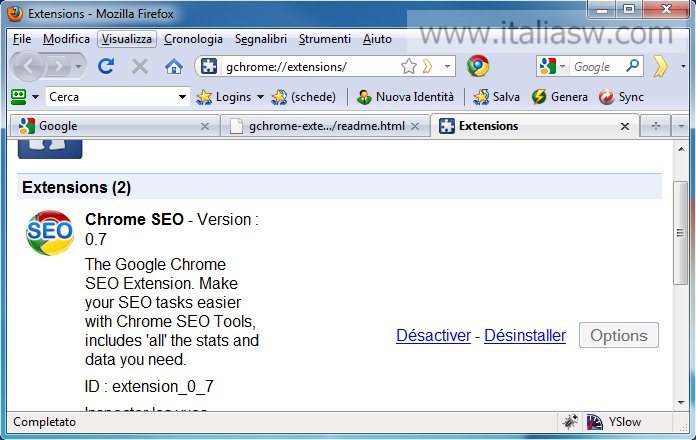Image resolution: width=696 pixels, height=440 pixels.
Task: Click the Options button for Chrome SEO
Action: pos(619,336)
